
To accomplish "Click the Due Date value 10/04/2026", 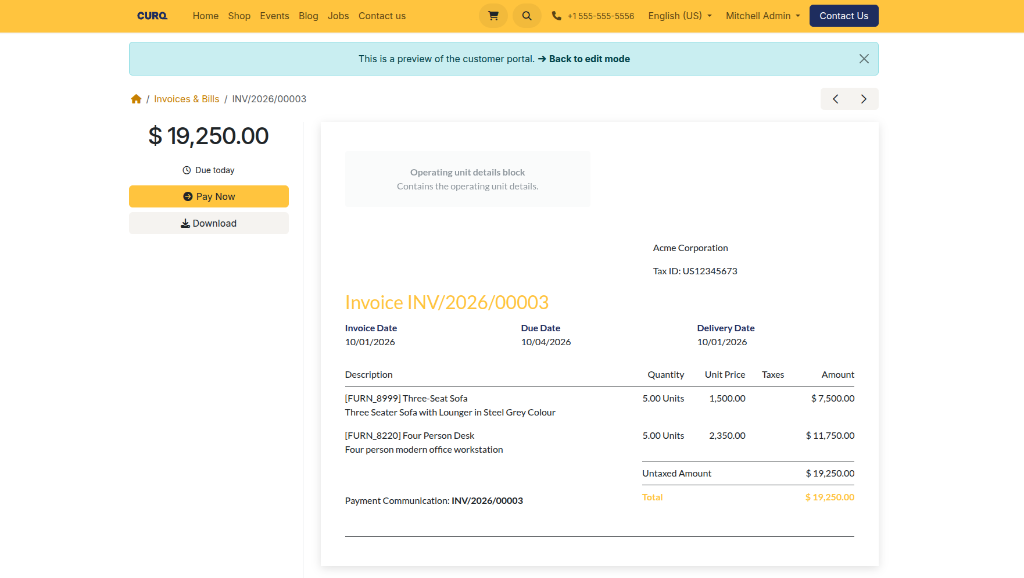I will (546, 342).
